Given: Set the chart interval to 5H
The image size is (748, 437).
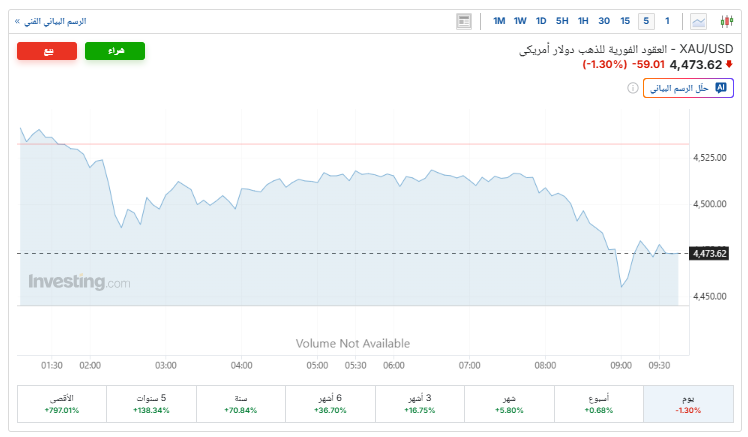Looking at the screenshot, I should coord(562,21).
